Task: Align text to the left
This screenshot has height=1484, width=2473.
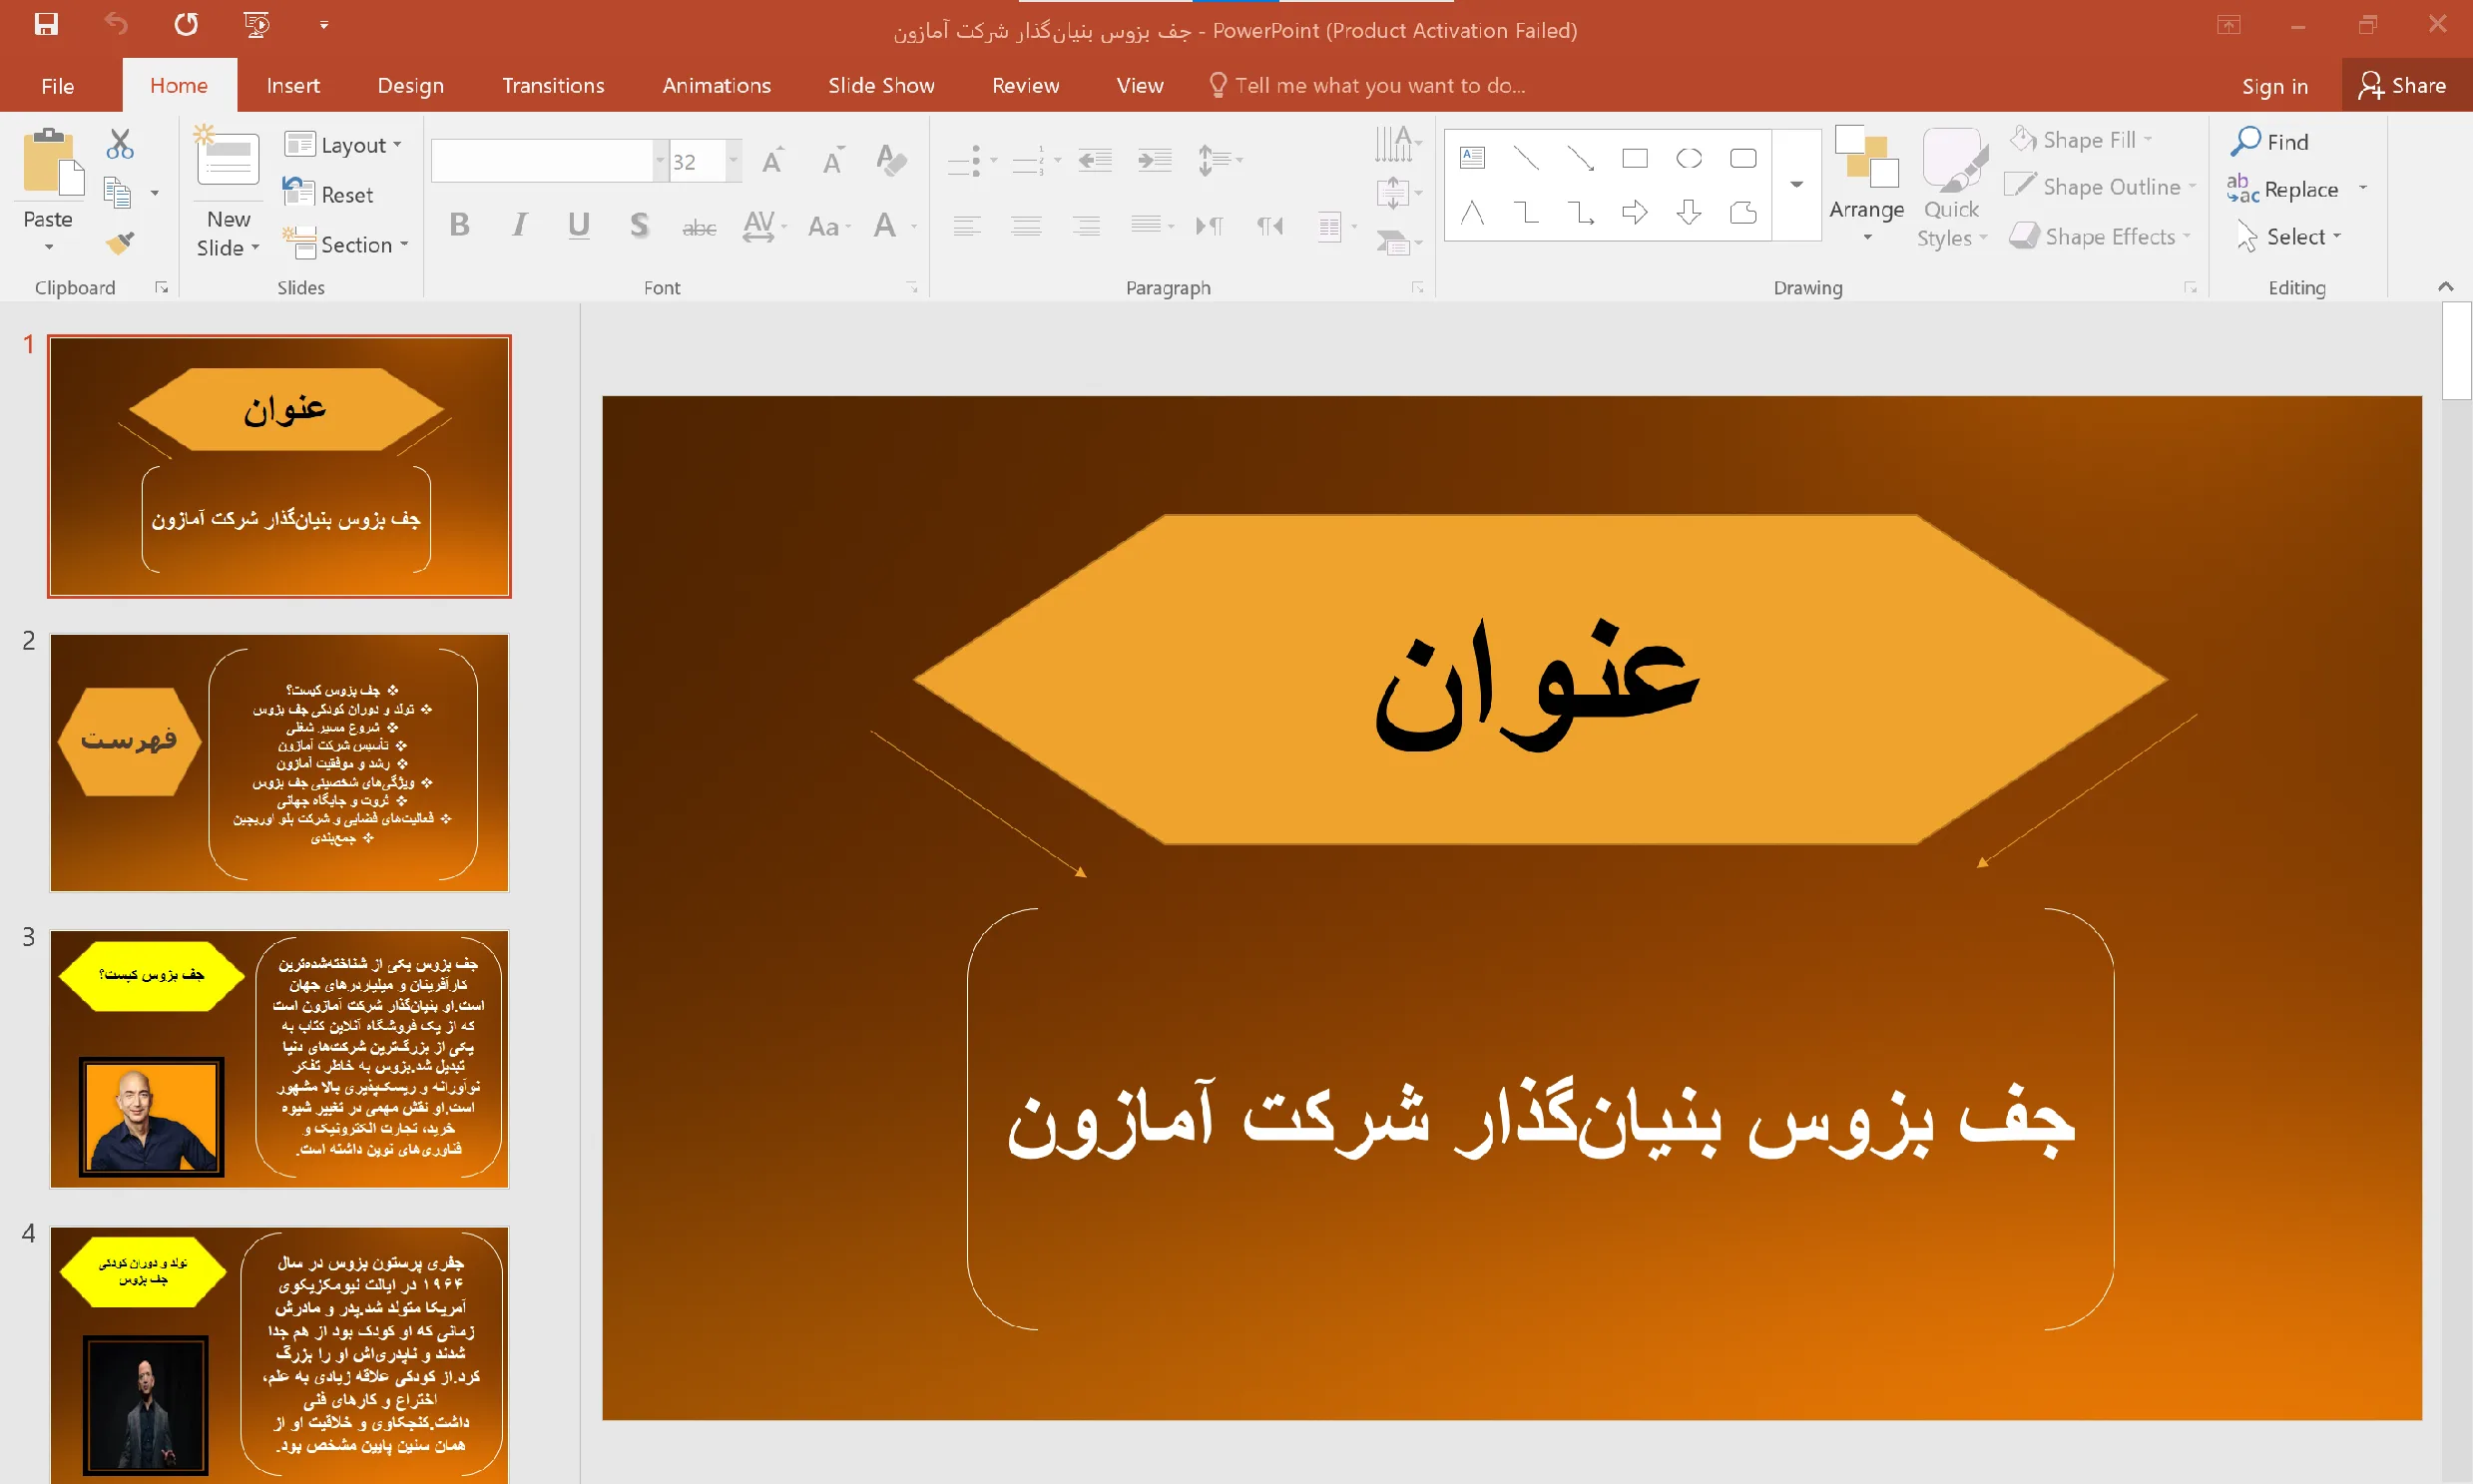Action: (x=966, y=226)
